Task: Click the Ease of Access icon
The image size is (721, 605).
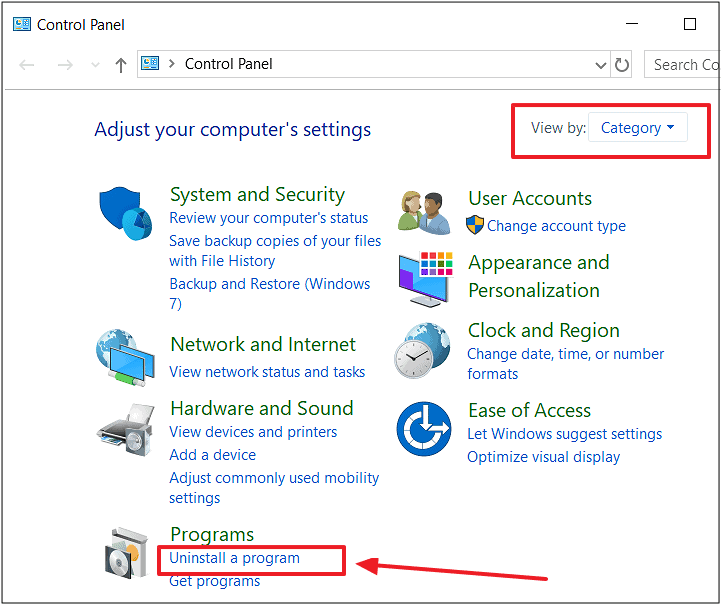Action: coord(424,429)
